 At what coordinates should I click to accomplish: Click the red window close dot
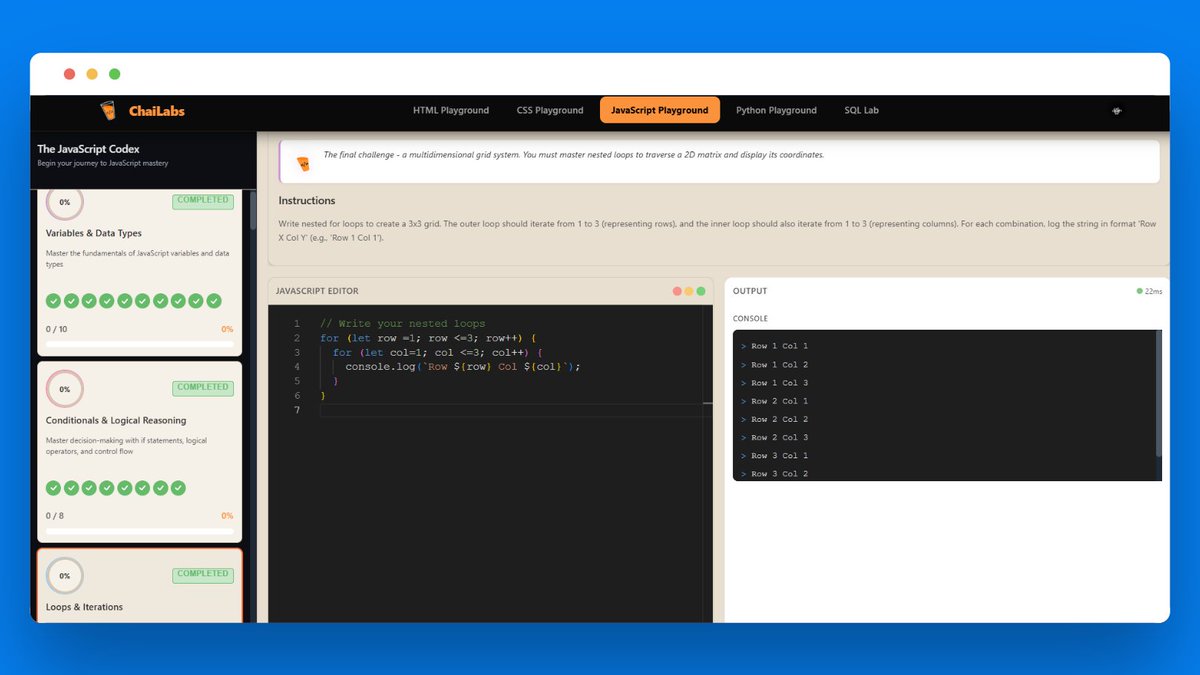pyautogui.click(x=69, y=74)
